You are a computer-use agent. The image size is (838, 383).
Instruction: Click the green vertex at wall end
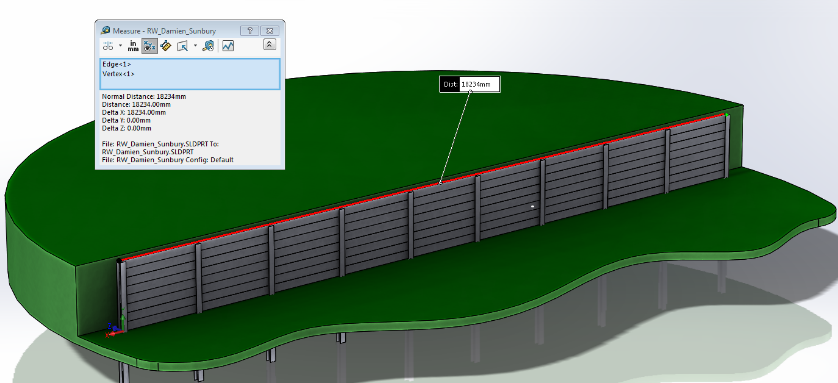(x=727, y=114)
